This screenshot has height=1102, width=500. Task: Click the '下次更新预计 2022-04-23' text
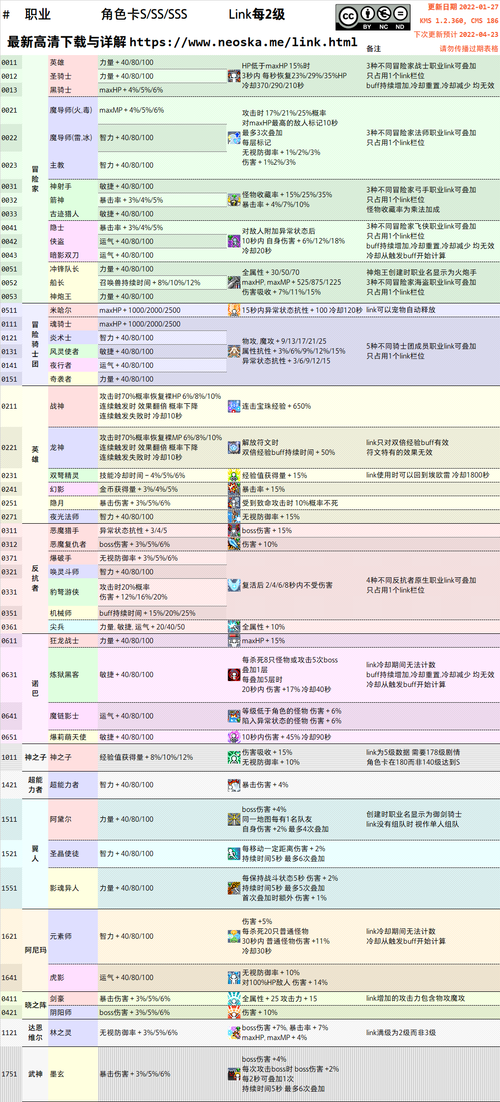click(x=456, y=34)
